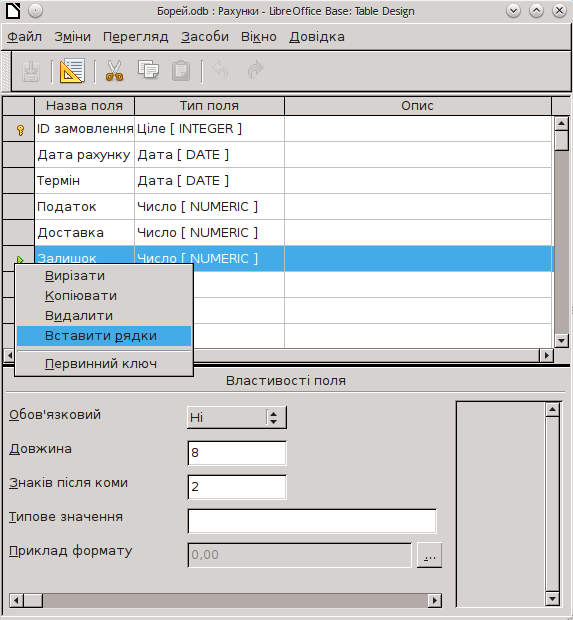Open the Обов'язковий dropdown showing Ні
The image size is (573, 620).
[x=236, y=417]
